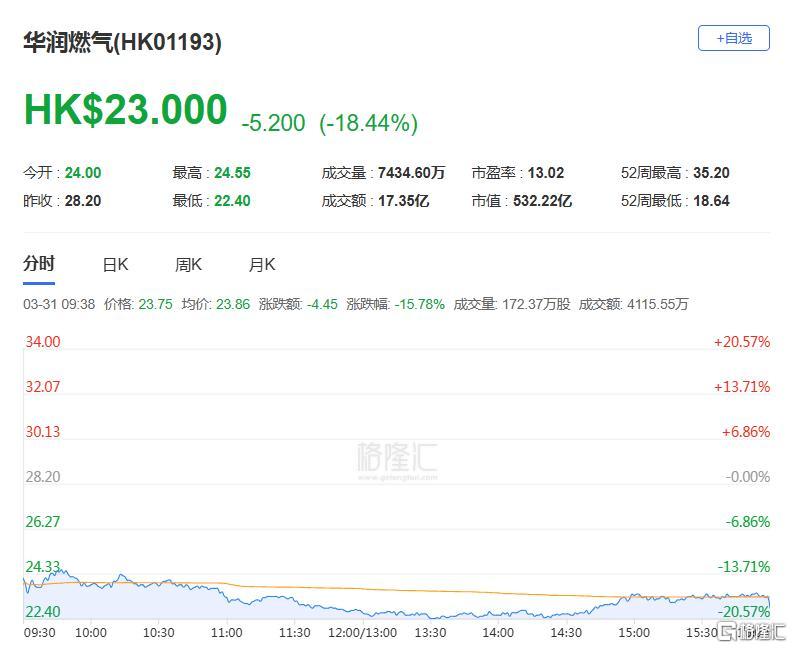The image size is (792, 648).
Task: Click the 52周最高 value 35.20
Action: pyautogui.click(x=711, y=173)
